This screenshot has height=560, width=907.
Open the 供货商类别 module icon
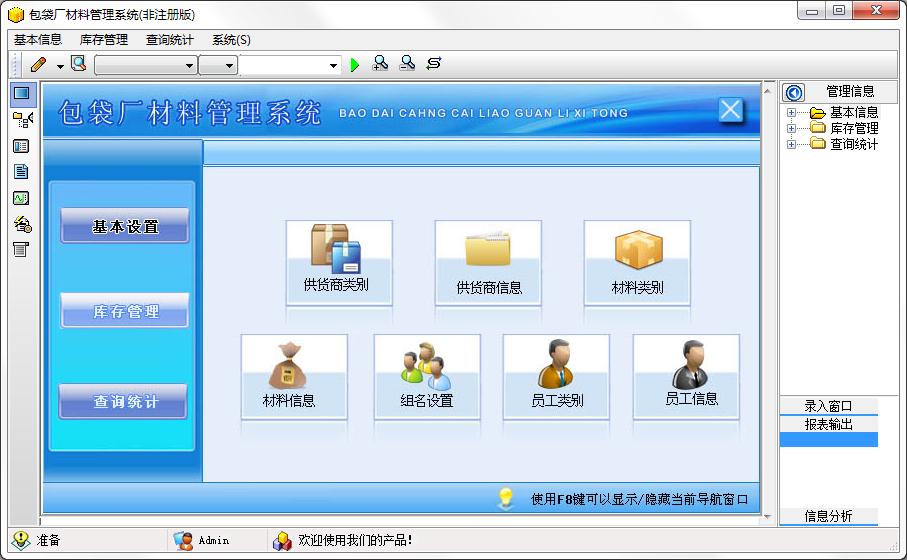(339, 262)
